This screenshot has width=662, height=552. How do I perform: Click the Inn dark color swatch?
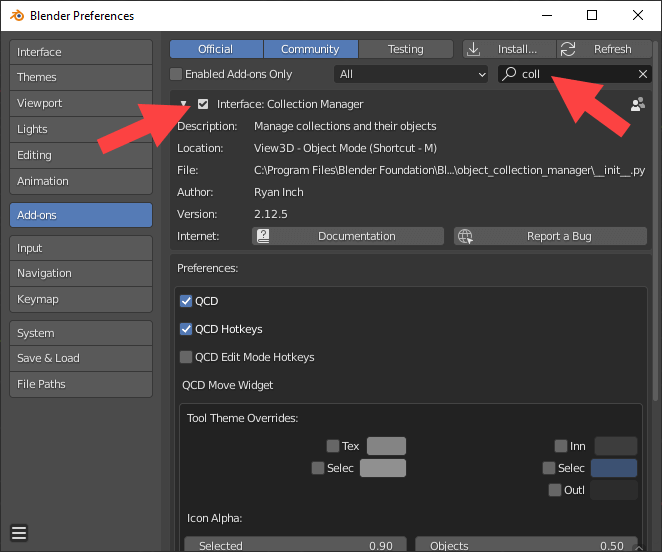[x=616, y=446]
